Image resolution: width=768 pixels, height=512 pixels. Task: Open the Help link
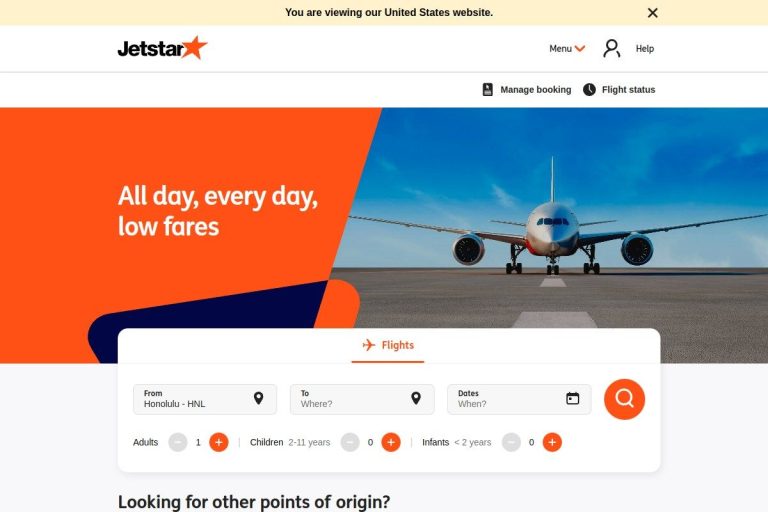tap(645, 49)
